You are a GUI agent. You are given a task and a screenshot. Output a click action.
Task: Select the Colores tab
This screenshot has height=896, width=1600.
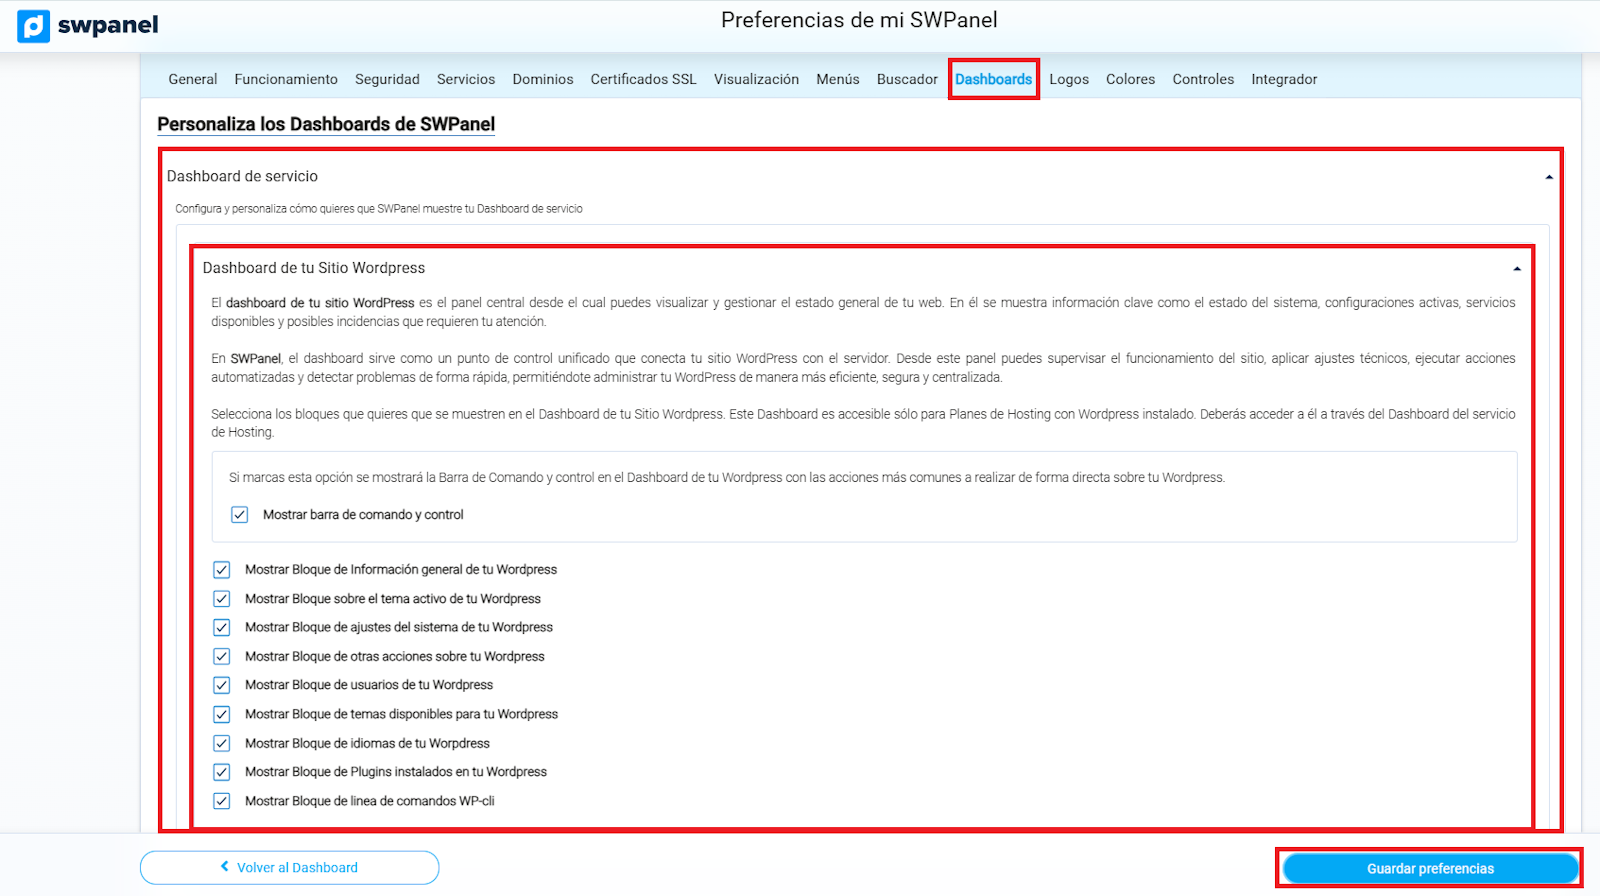pyautogui.click(x=1130, y=79)
